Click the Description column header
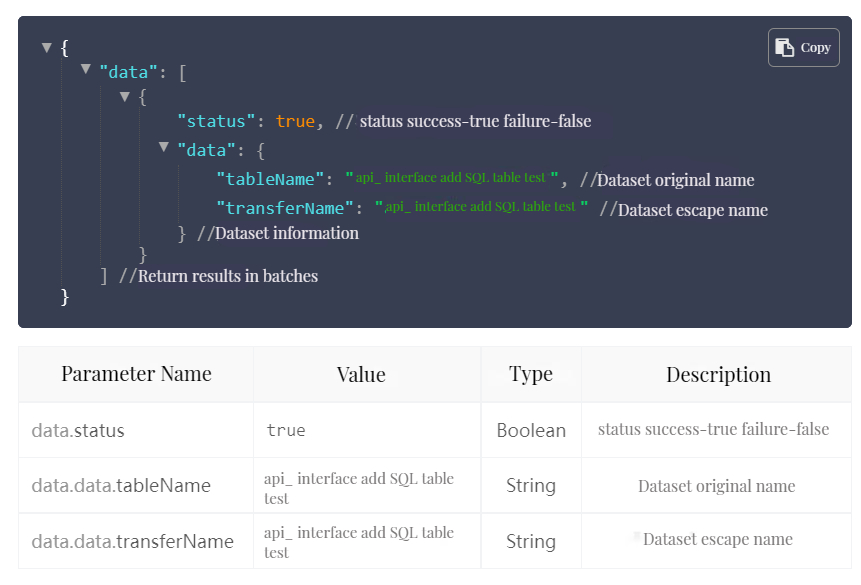861x585 pixels. pos(718,375)
